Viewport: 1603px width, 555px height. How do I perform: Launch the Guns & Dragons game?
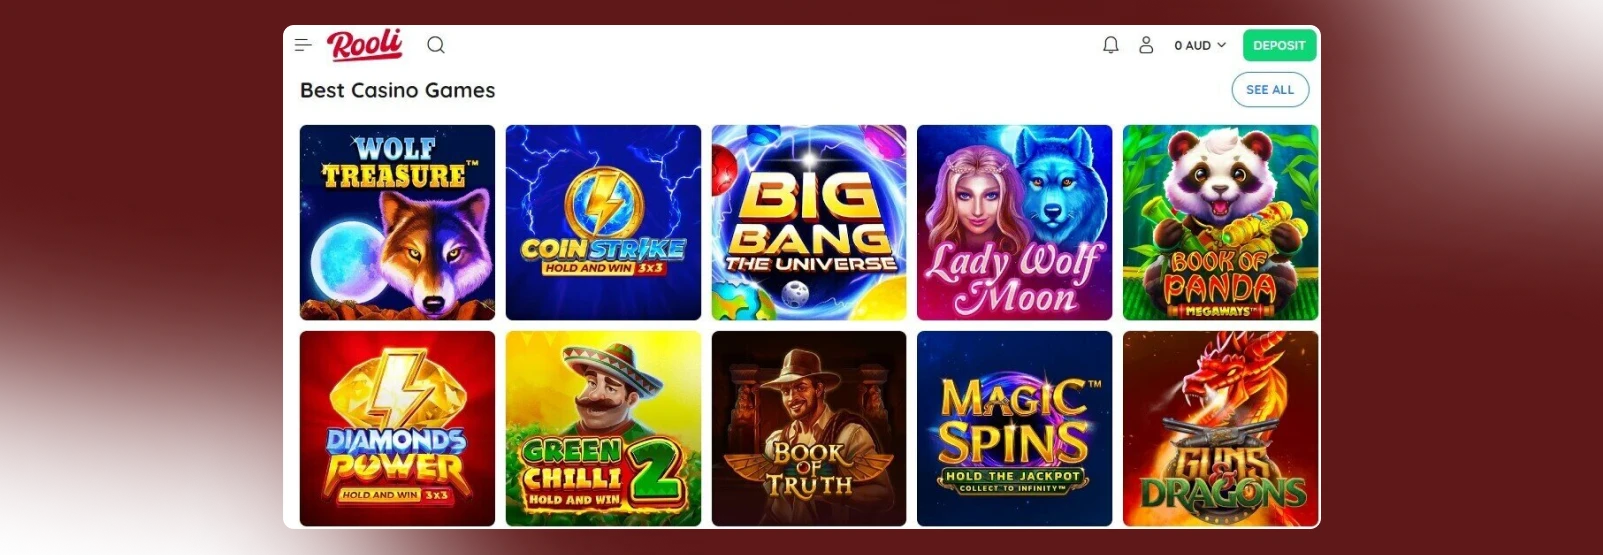(1220, 428)
